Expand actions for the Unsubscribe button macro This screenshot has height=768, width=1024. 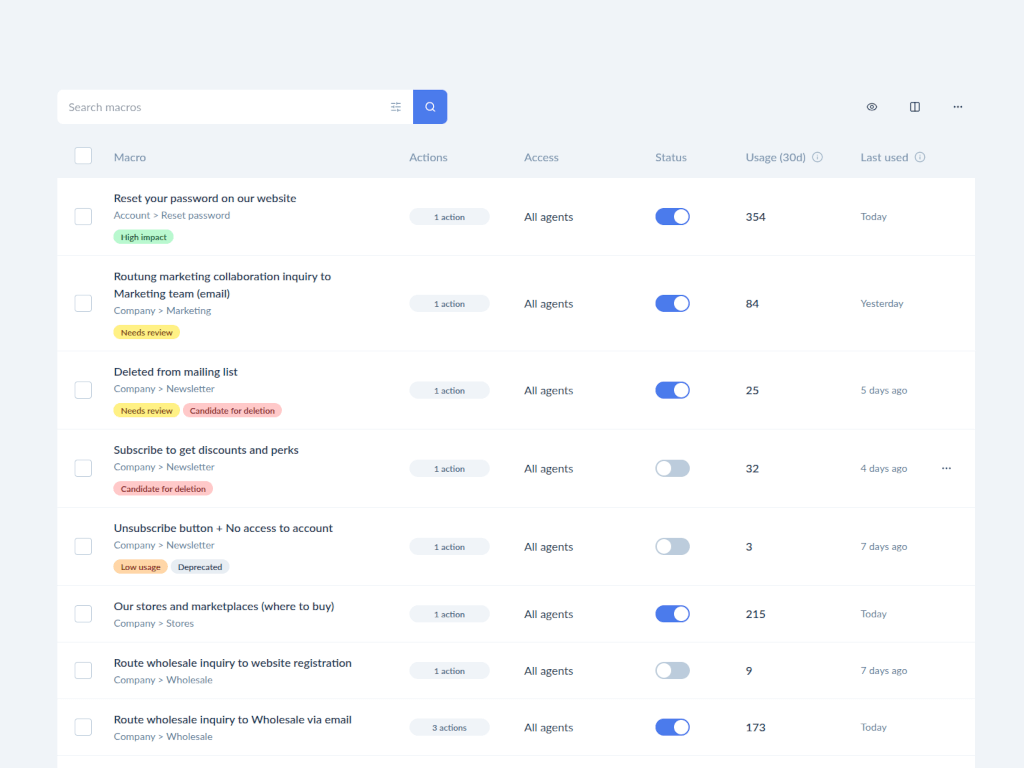click(449, 546)
